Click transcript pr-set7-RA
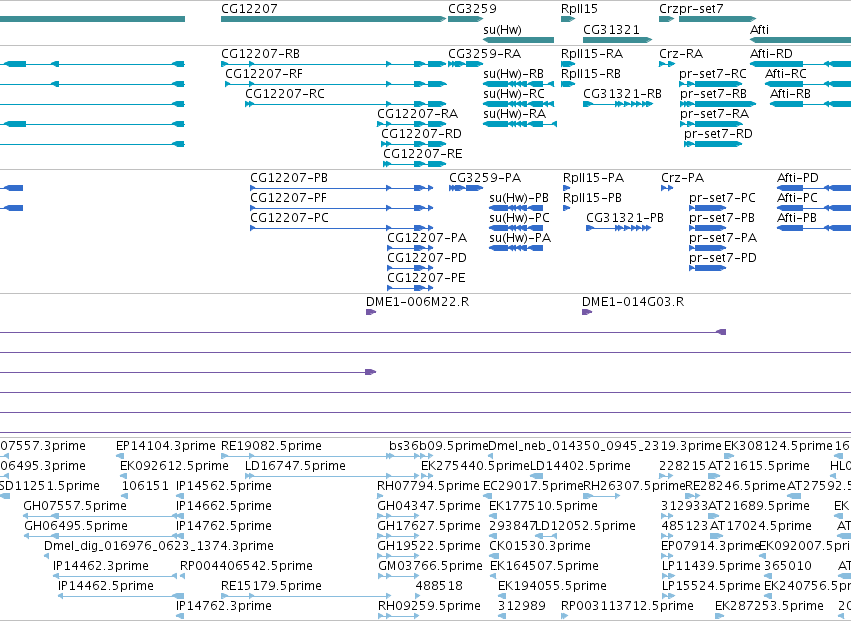This screenshot has height=621, width=851. [711, 124]
